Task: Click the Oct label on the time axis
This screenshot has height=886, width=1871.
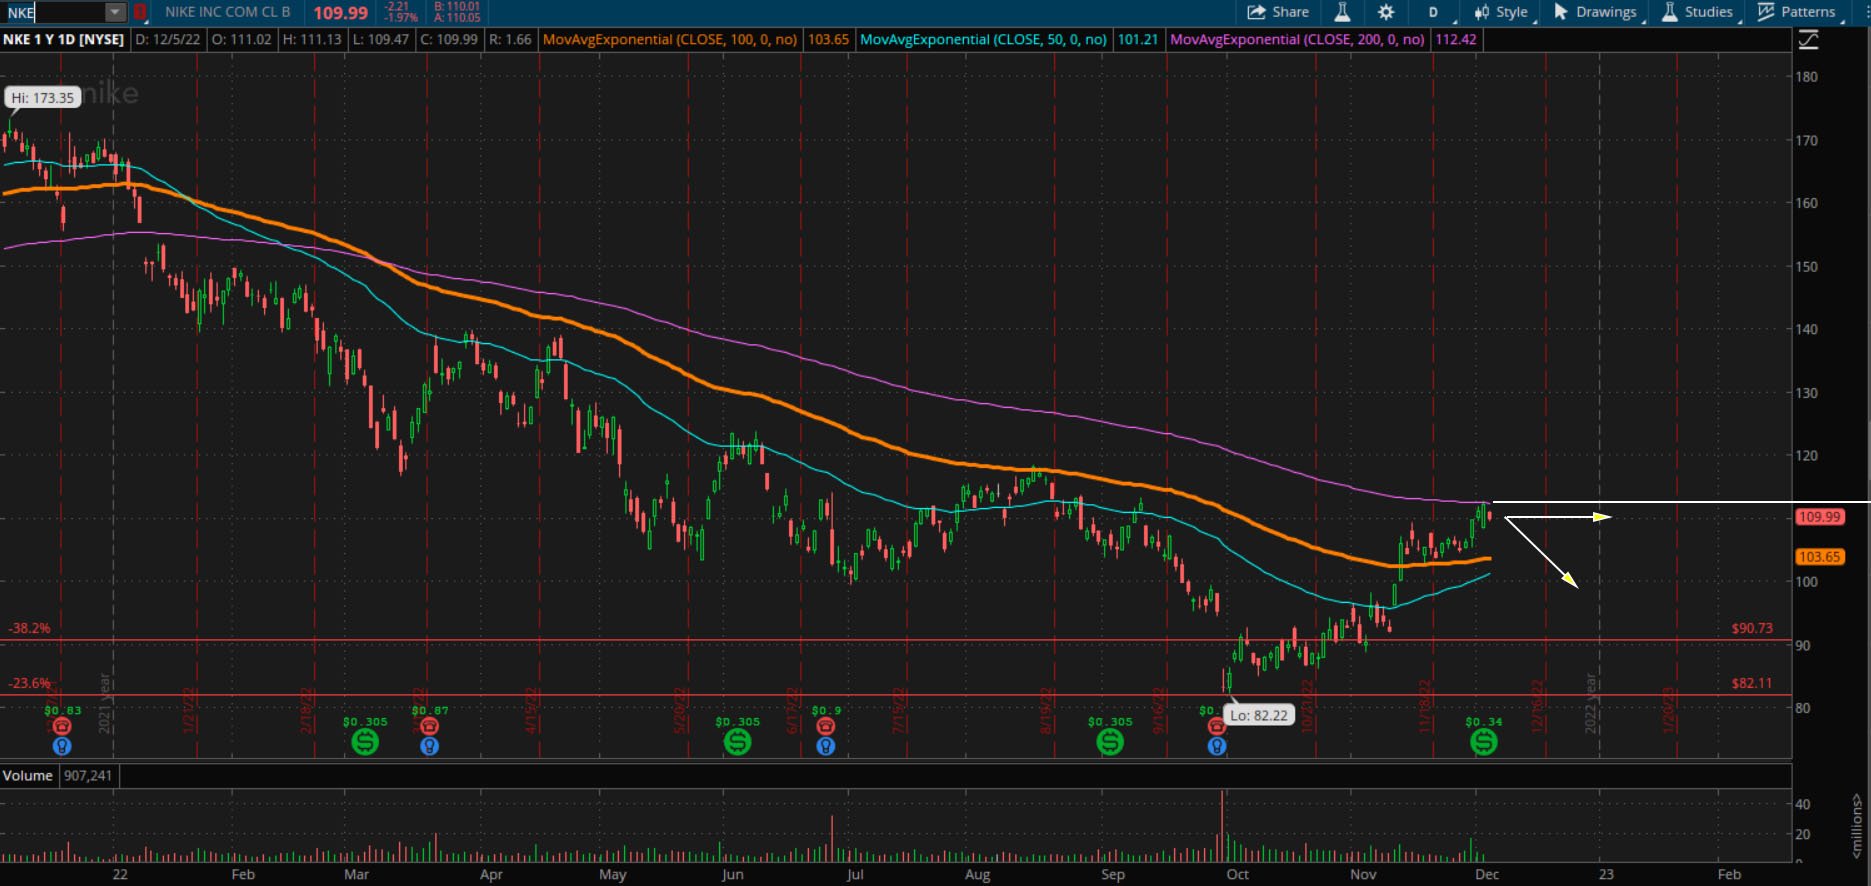Action: (x=1237, y=874)
